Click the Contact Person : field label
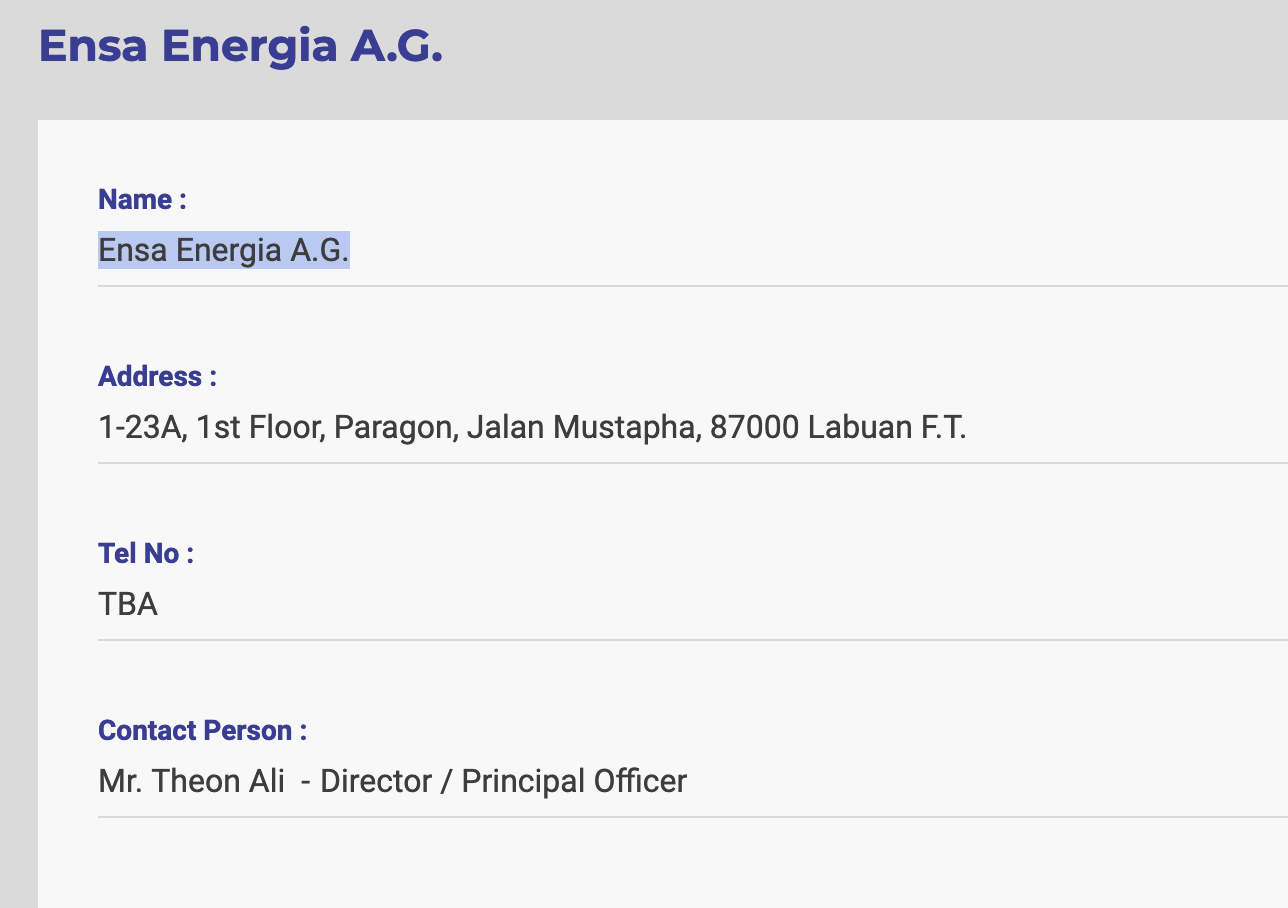Viewport: 1288px width, 908px height. [202, 731]
